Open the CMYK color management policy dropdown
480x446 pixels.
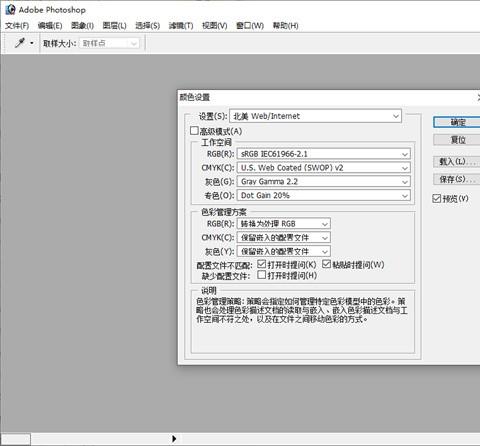point(283,238)
